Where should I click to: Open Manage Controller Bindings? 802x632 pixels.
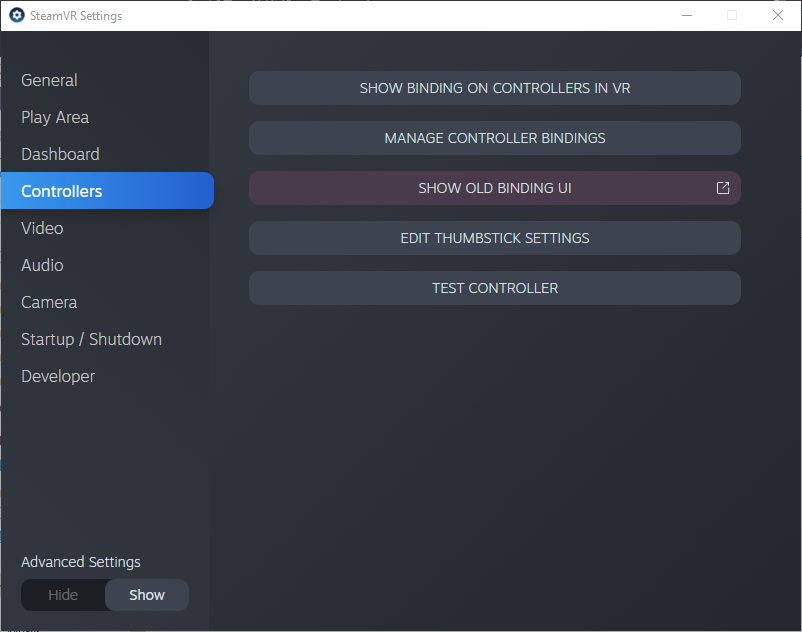click(495, 138)
